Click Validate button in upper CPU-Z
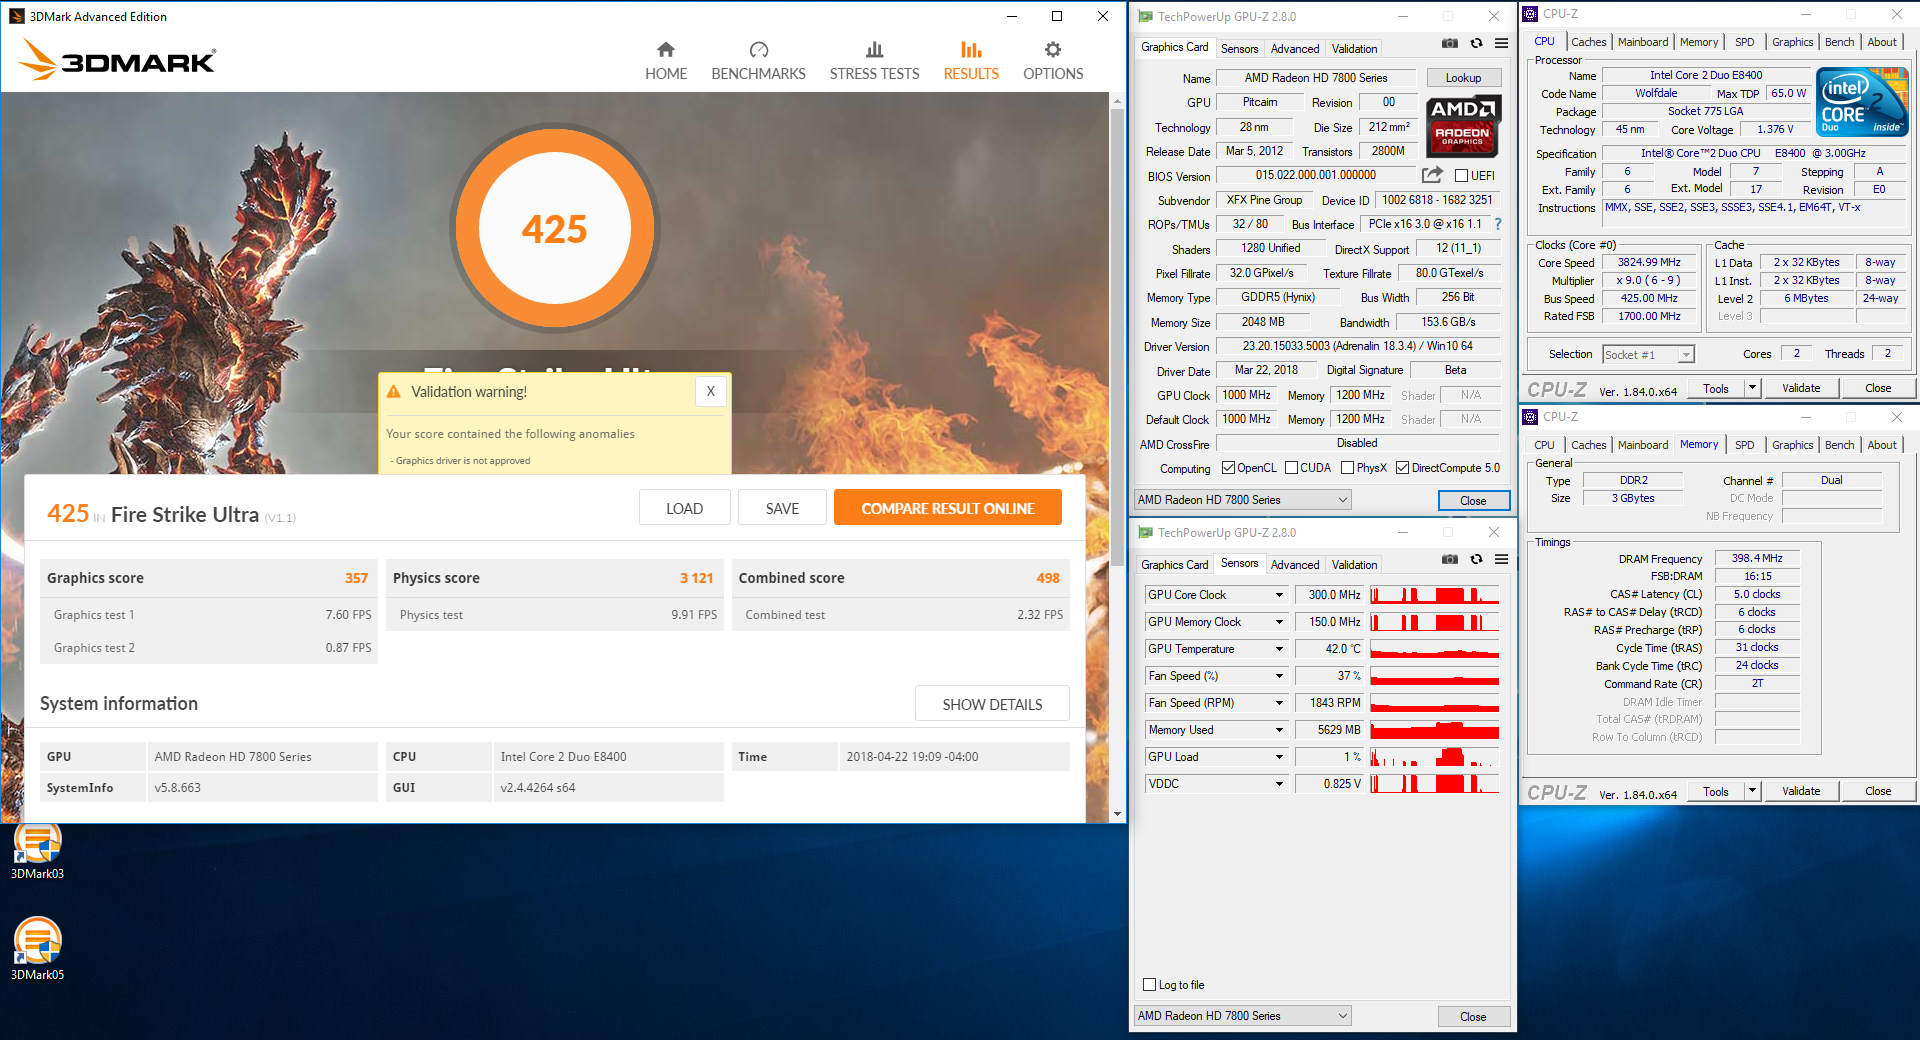 (1801, 388)
